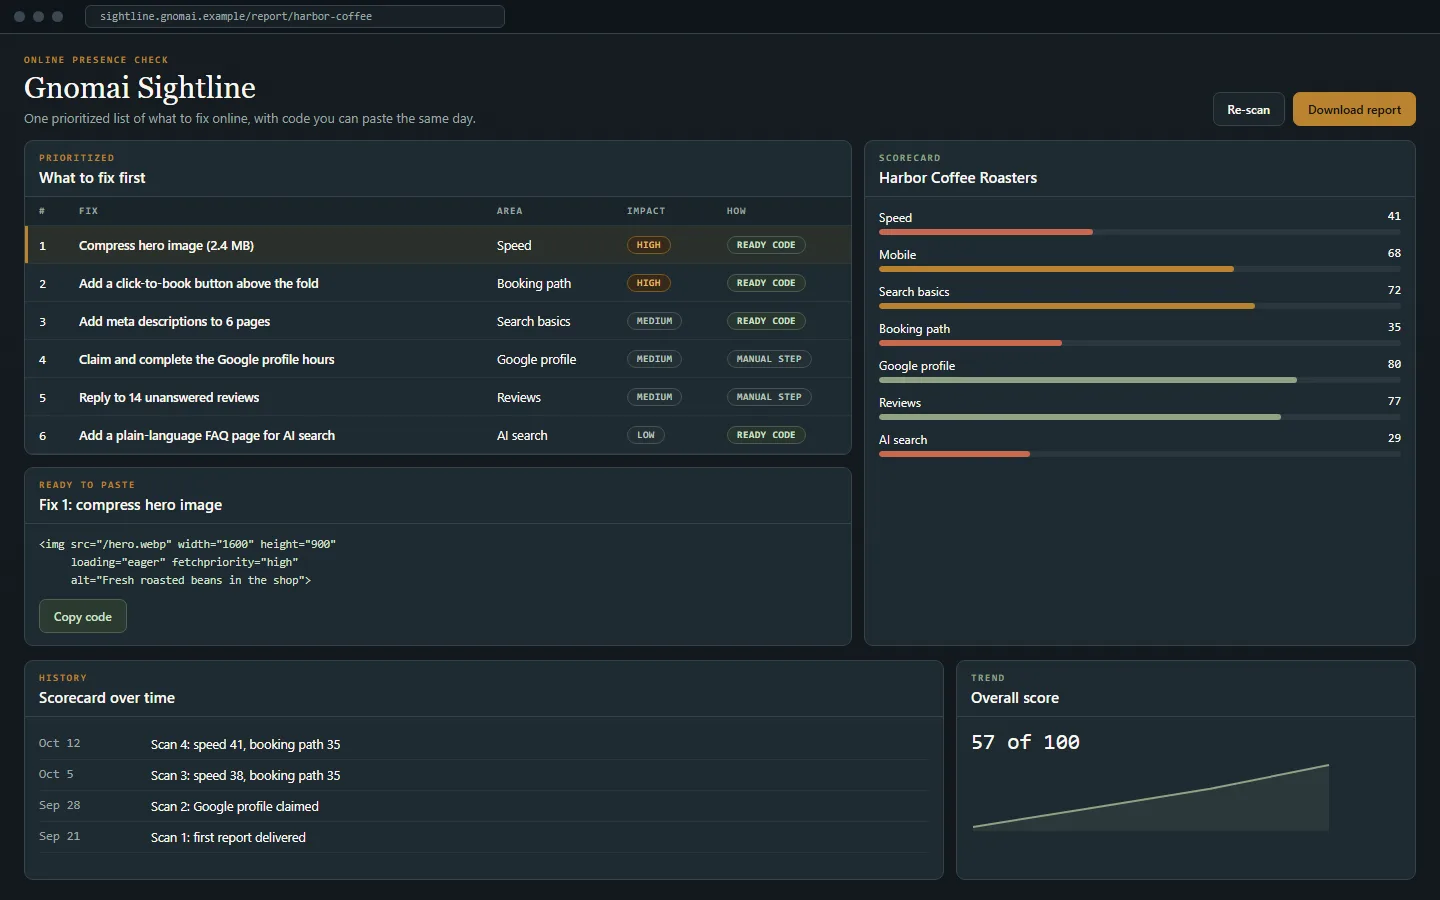
Task: Click the FIX column header
Action: (89, 211)
